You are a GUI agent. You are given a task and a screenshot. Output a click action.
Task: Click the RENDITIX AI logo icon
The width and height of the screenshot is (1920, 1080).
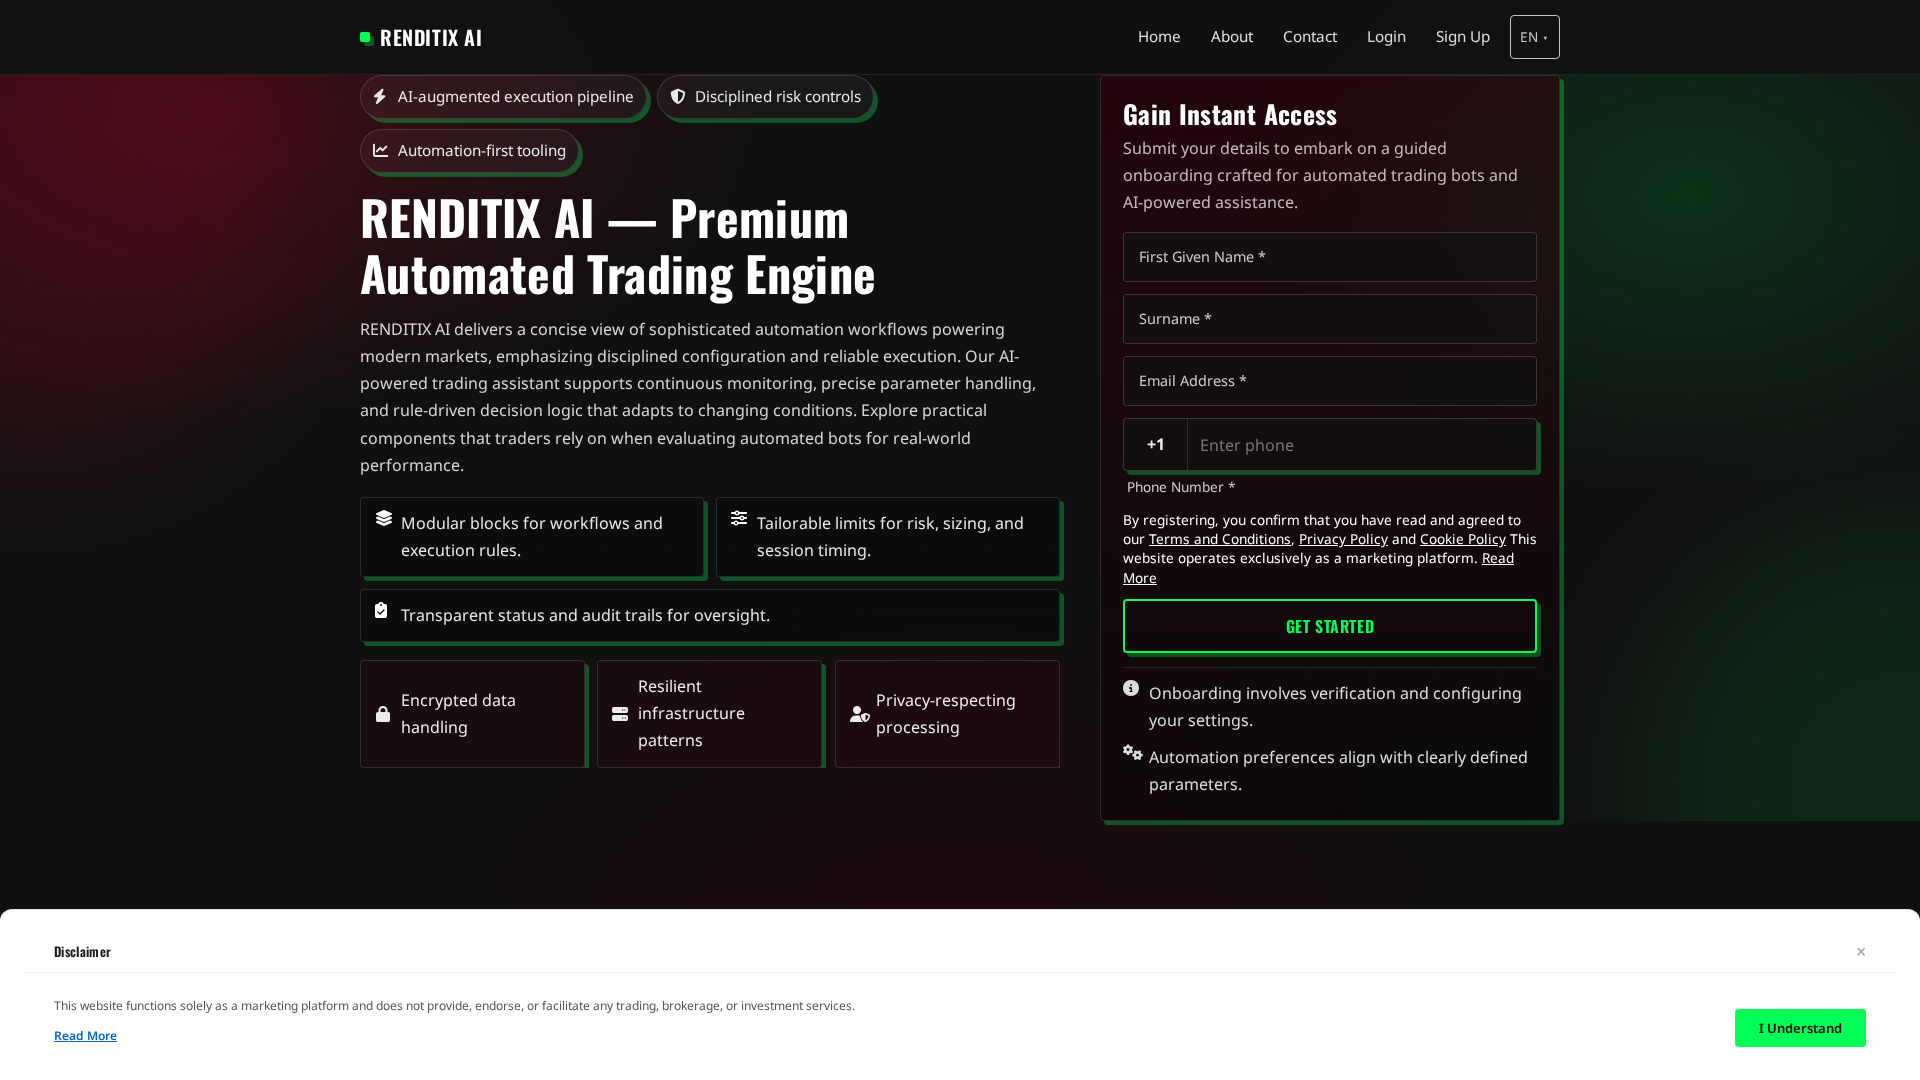point(364,37)
